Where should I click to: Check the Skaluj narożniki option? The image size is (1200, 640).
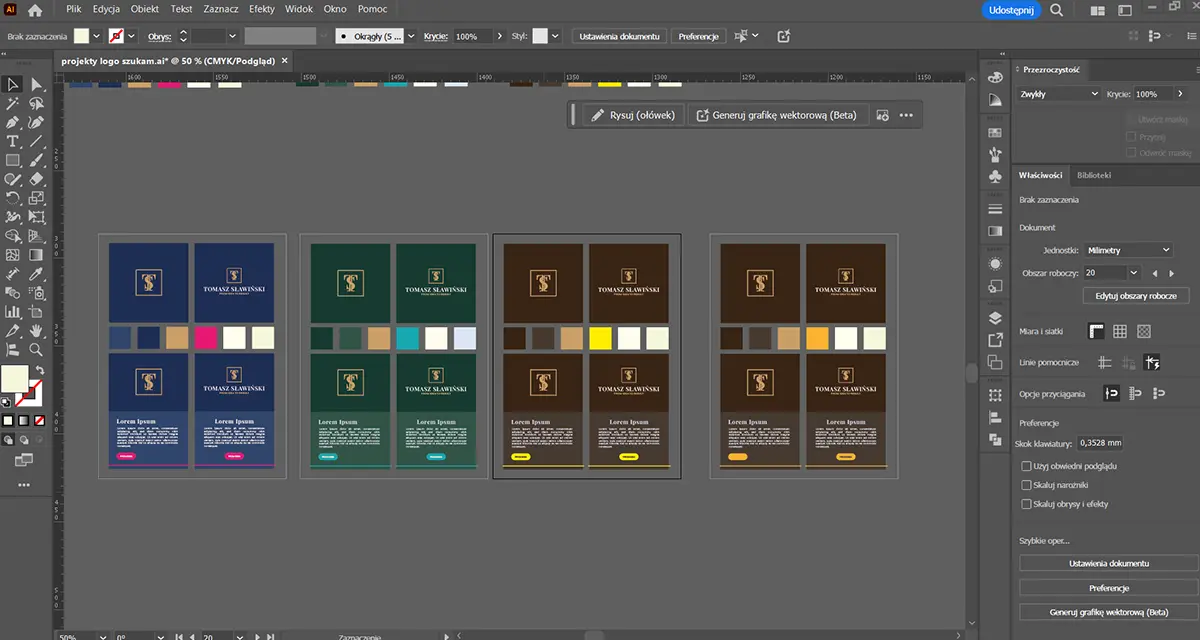coord(1027,485)
